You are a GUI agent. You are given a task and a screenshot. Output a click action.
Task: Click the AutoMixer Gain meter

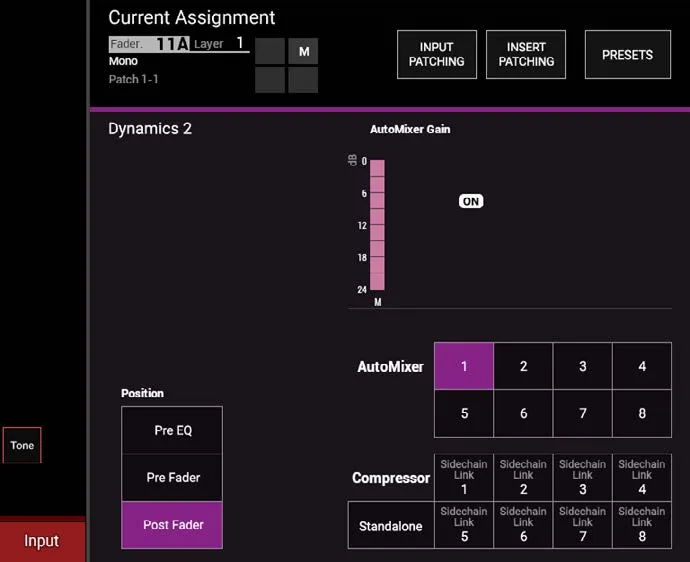click(377, 225)
